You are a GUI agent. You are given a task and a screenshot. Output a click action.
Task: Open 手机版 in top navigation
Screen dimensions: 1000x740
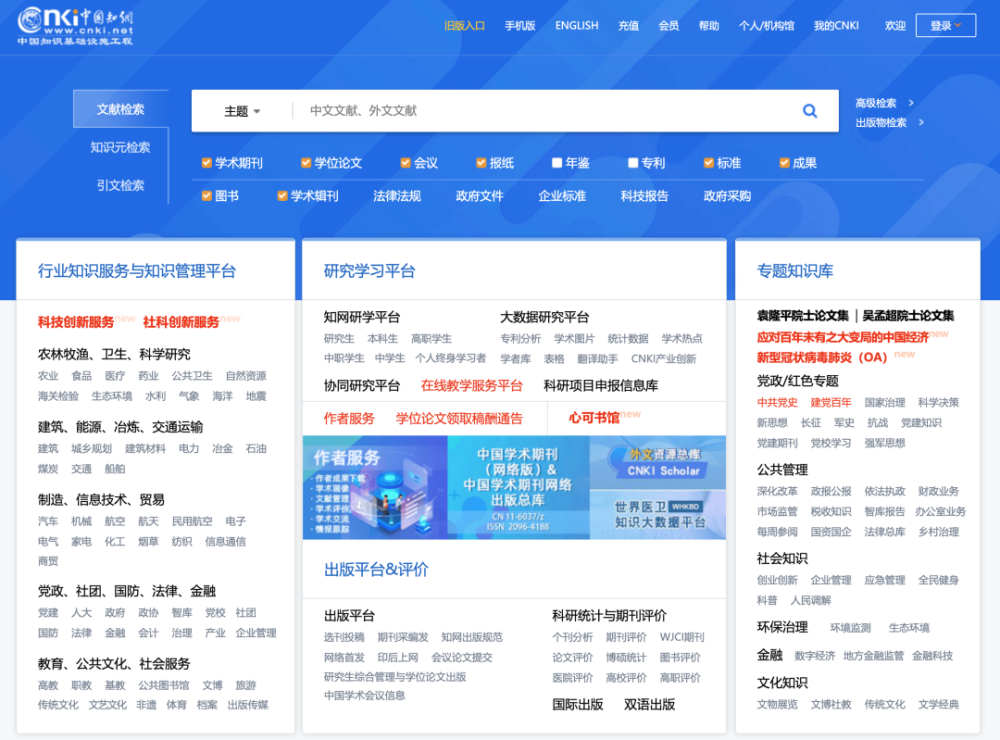[520, 26]
